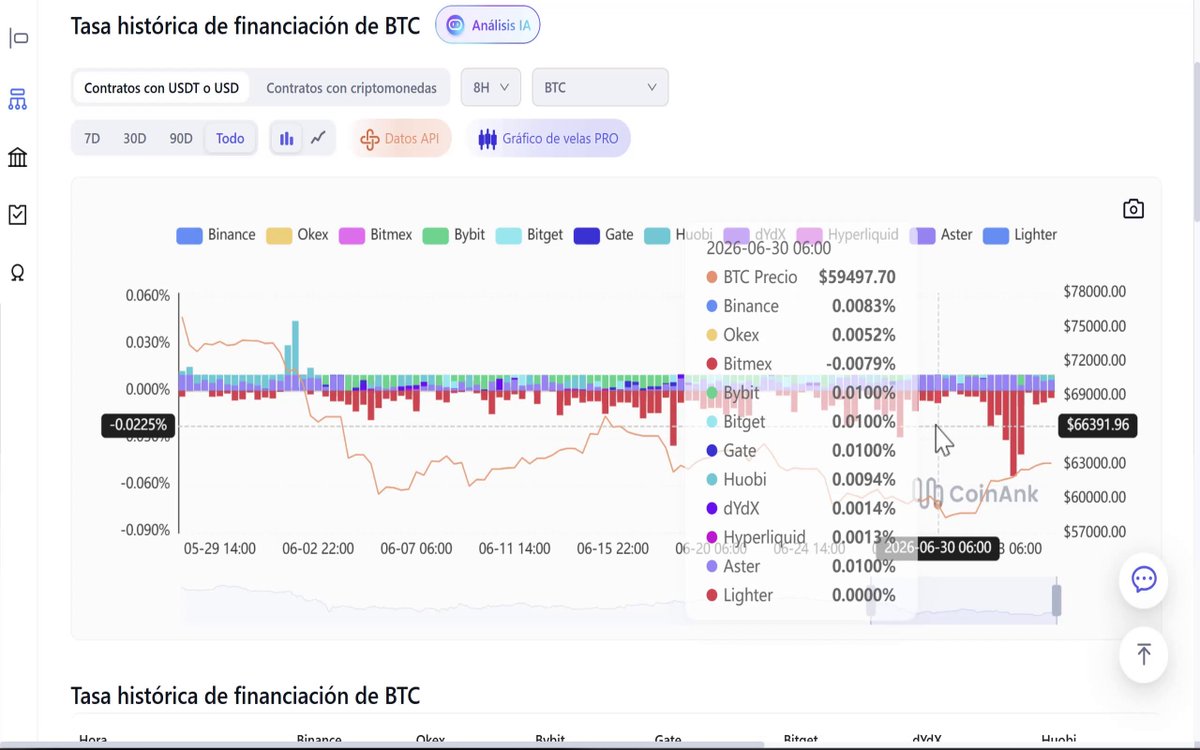1200x750 pixels.
Task: Switch to bar chart view icon
Action: click(287, 138)
